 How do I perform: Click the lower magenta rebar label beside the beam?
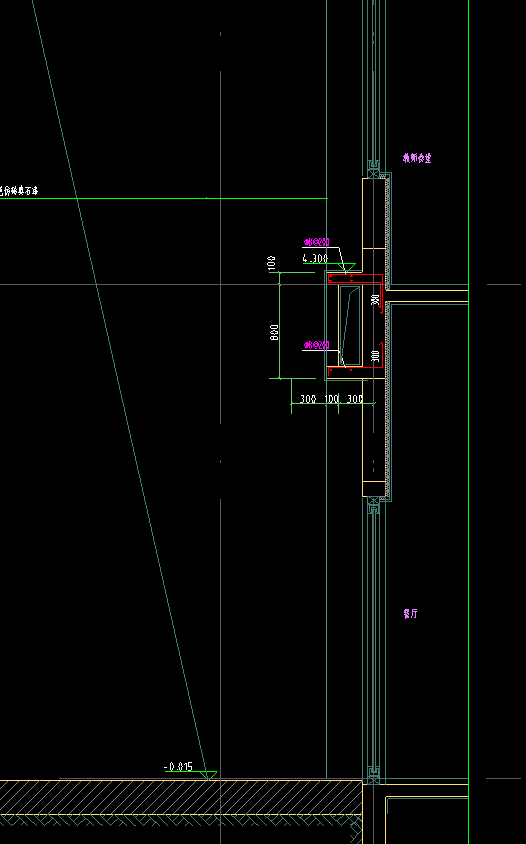click(317, 345)
